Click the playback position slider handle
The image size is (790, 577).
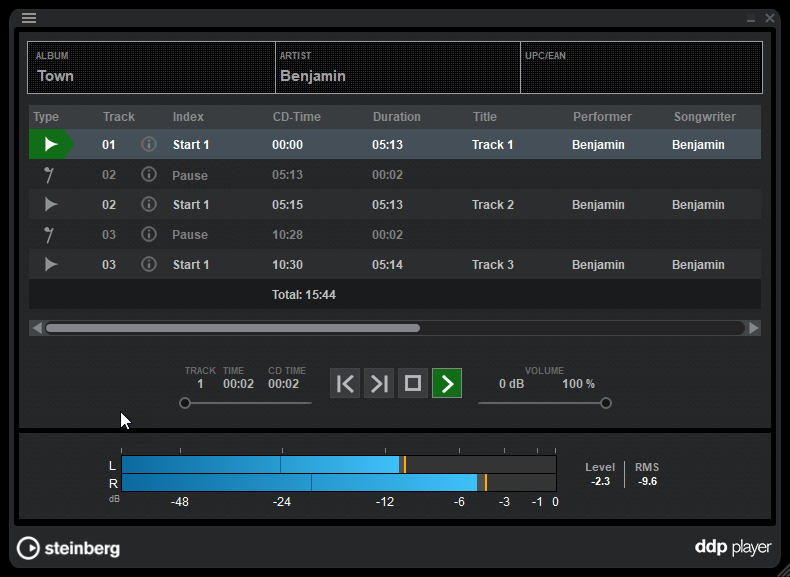tap(185, 403)
